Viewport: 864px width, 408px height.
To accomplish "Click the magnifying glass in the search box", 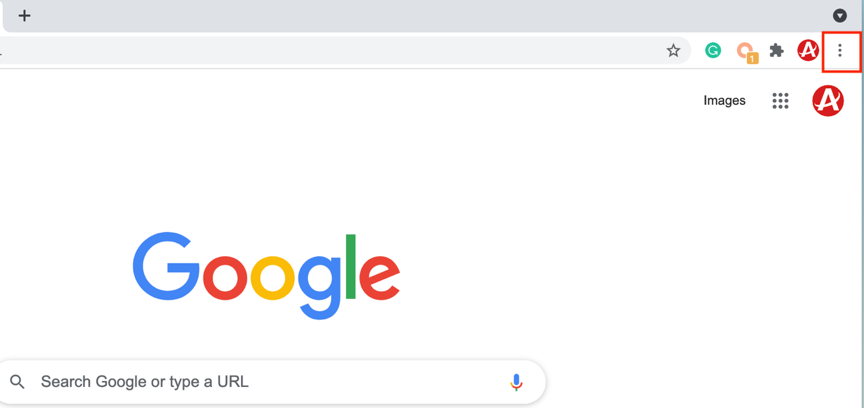I will [x=17, y=381].
